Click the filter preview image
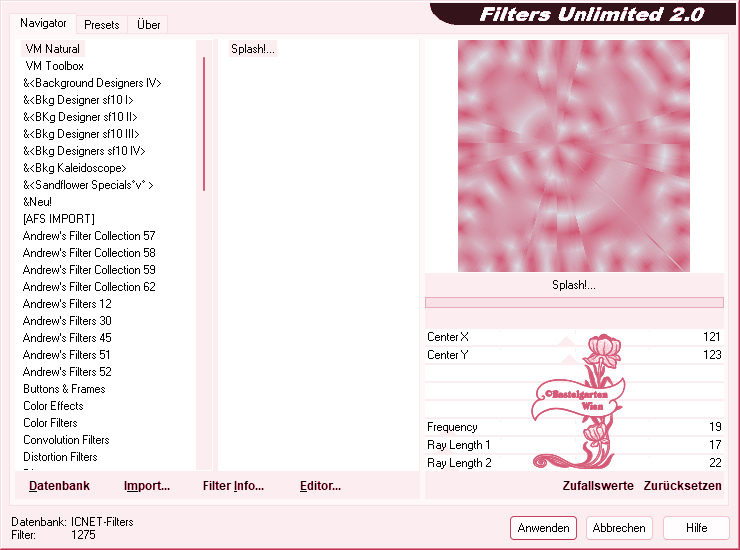 (573, 156)
